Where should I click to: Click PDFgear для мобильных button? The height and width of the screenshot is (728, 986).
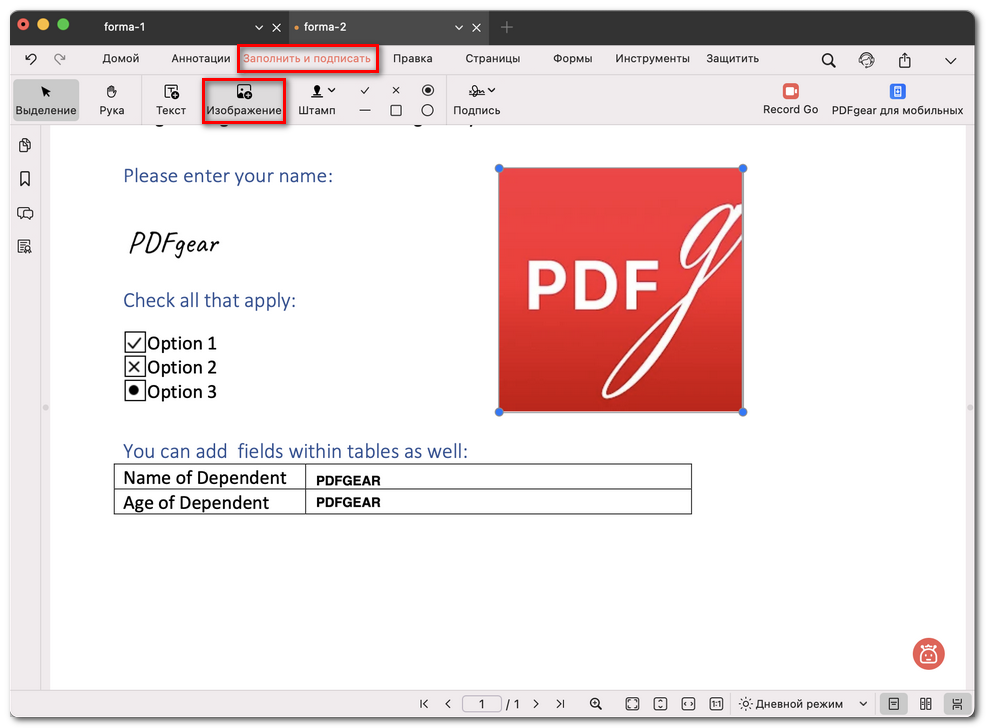(x=897, y=99)
